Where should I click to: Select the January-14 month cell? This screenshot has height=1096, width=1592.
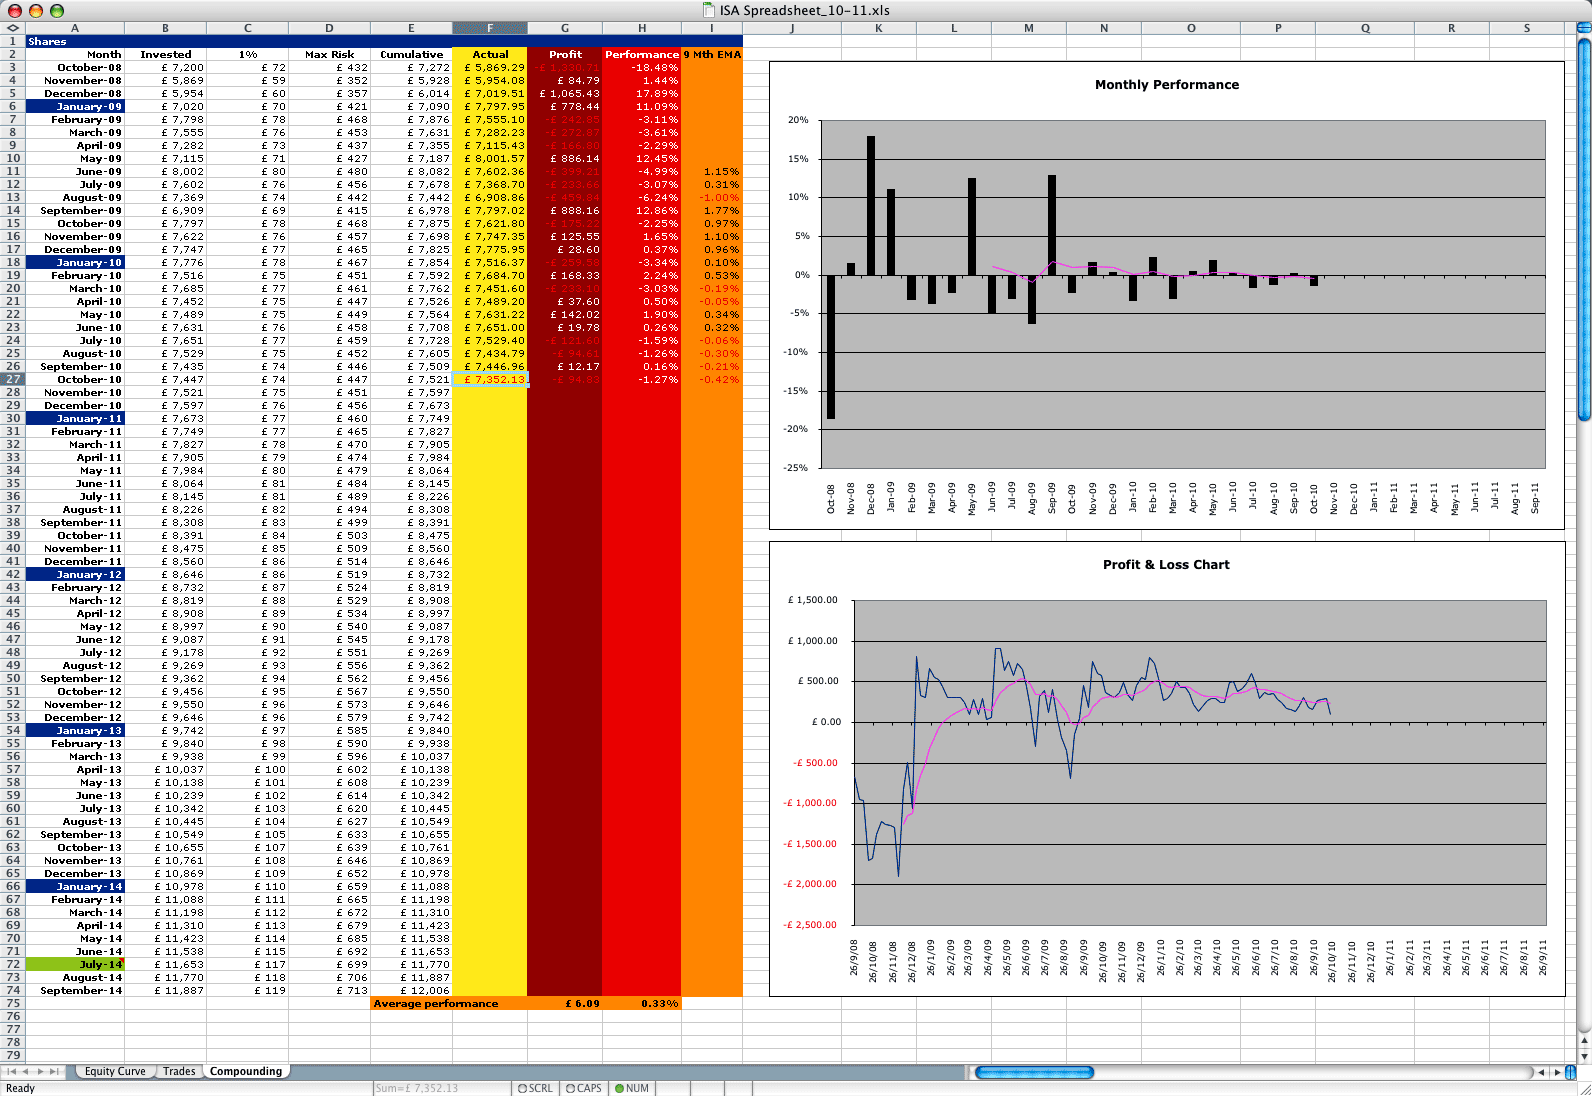75,886
